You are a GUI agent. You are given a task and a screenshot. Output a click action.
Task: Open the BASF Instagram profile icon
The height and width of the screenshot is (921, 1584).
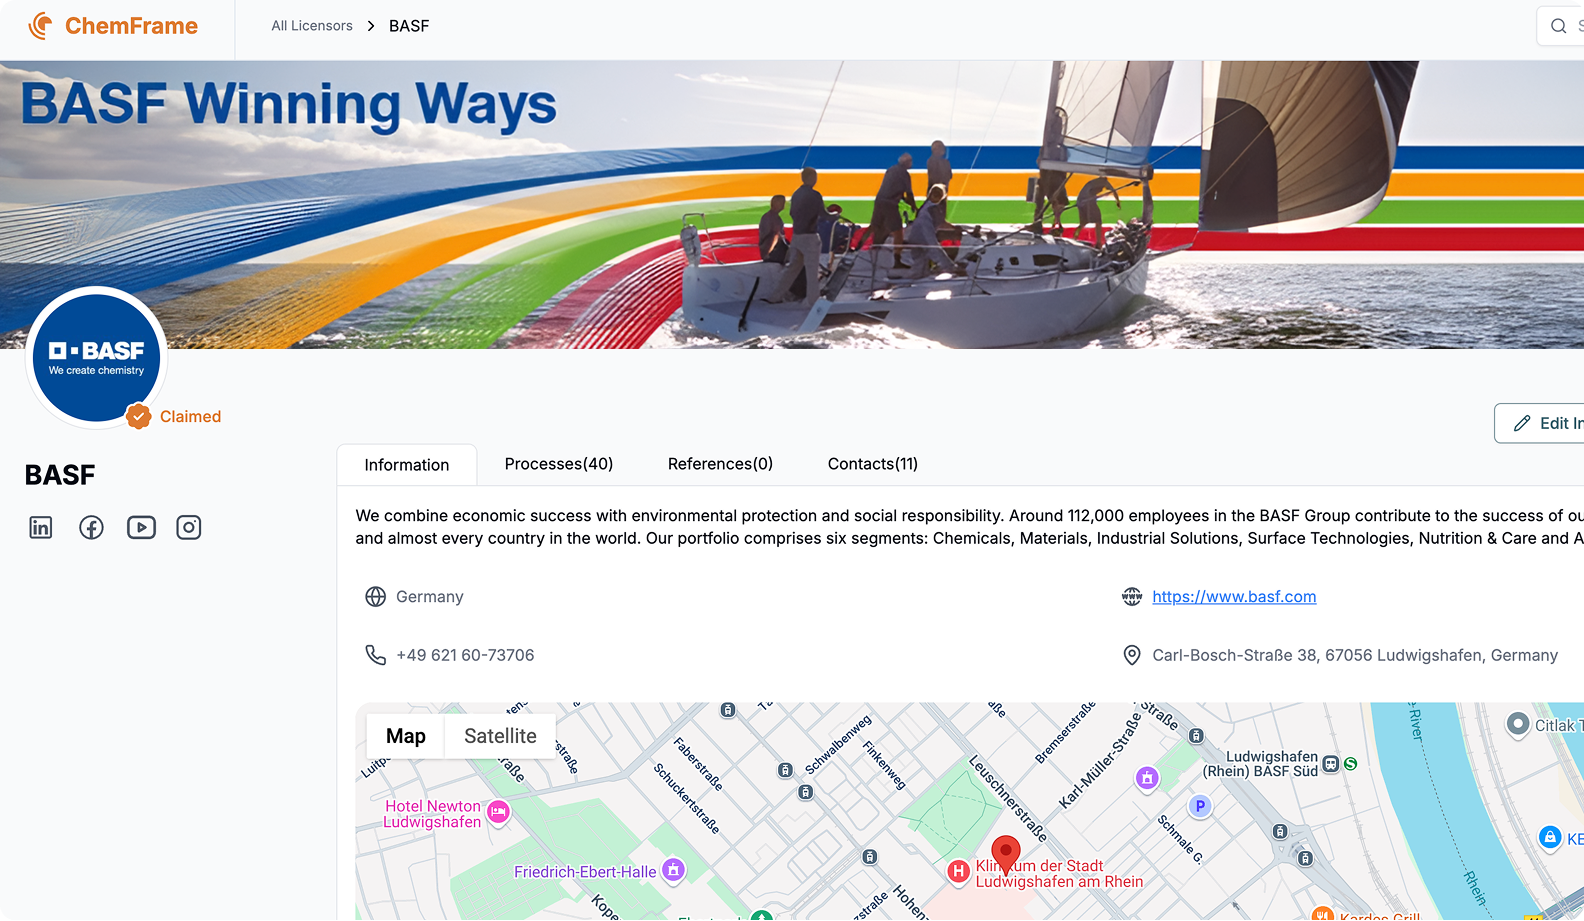click(189, 527)
